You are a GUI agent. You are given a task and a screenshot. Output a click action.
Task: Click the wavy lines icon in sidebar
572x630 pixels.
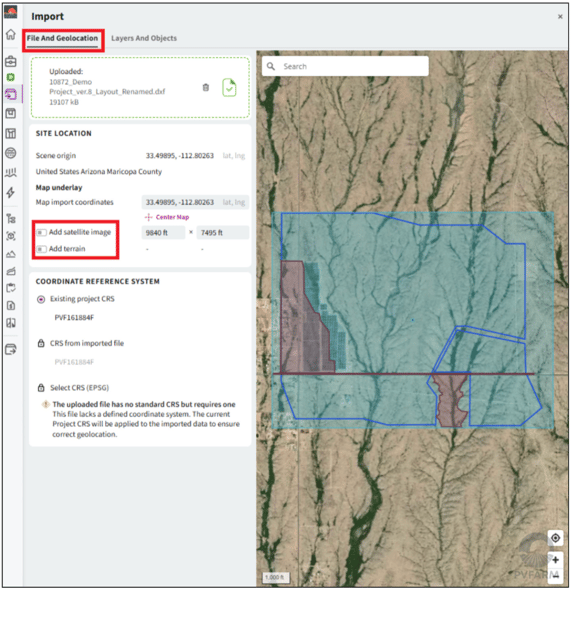pyautogui.click(x=11, y=173)
